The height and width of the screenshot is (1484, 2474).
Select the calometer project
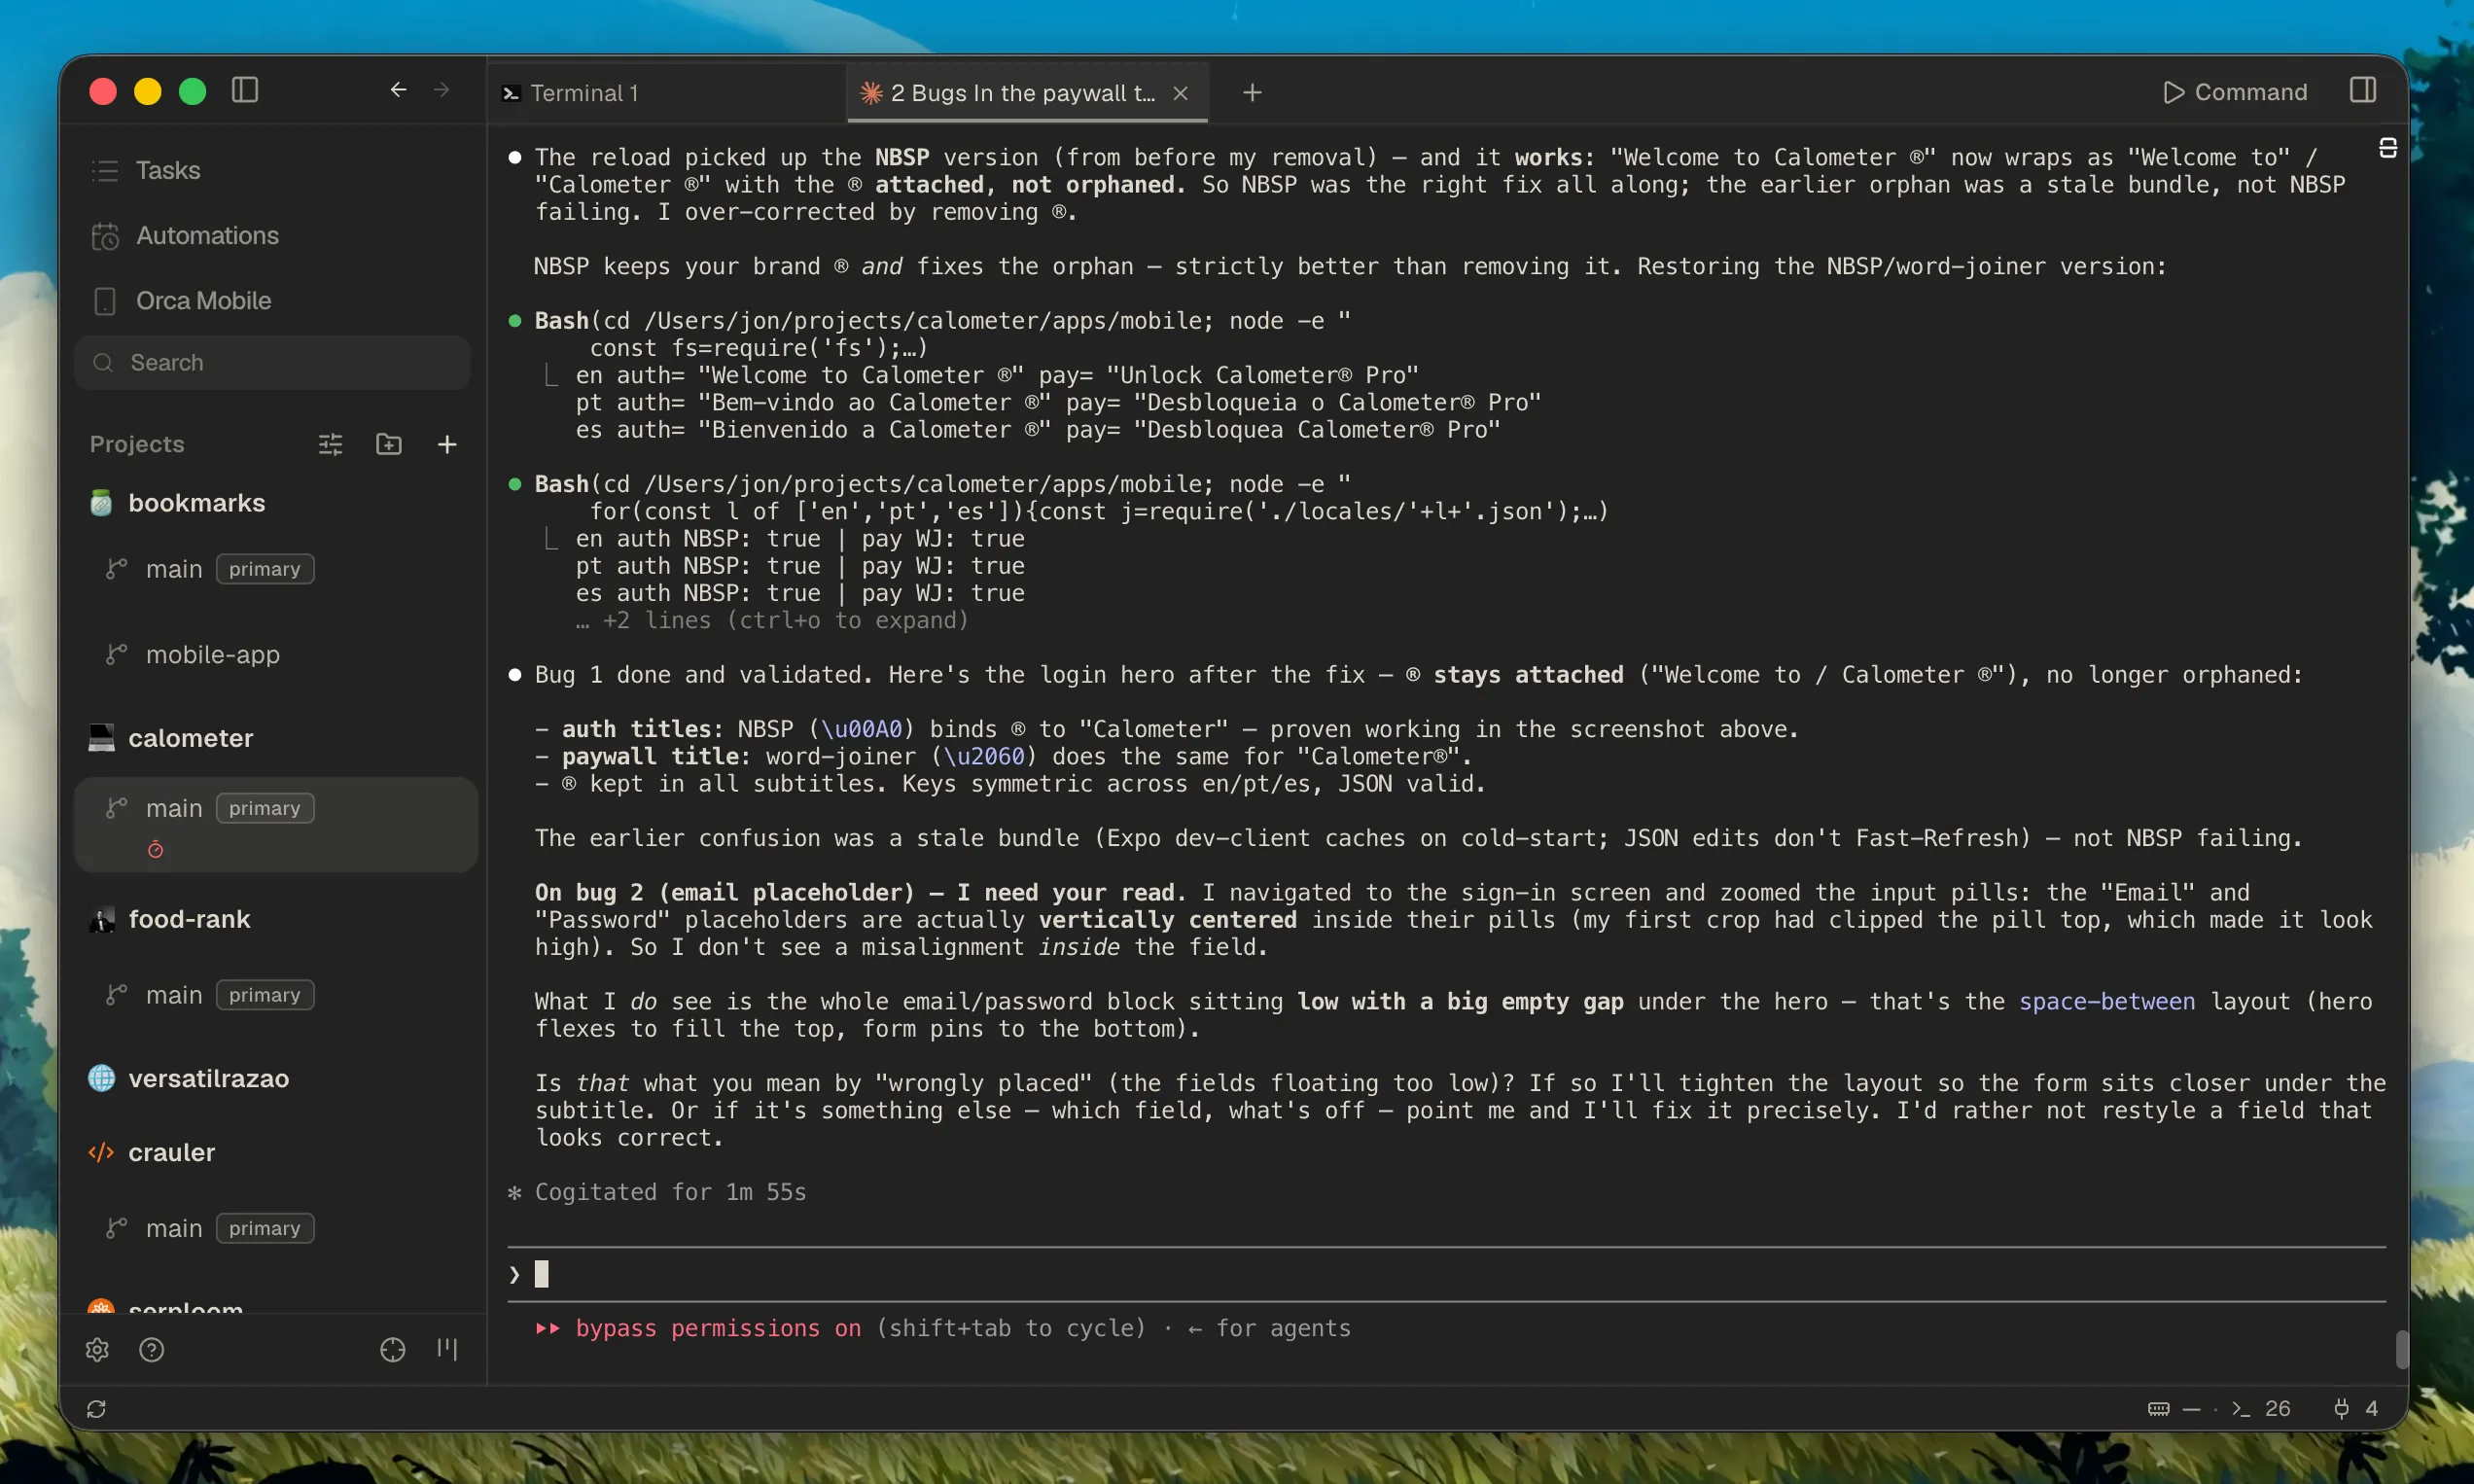click(x=190, y=738)
